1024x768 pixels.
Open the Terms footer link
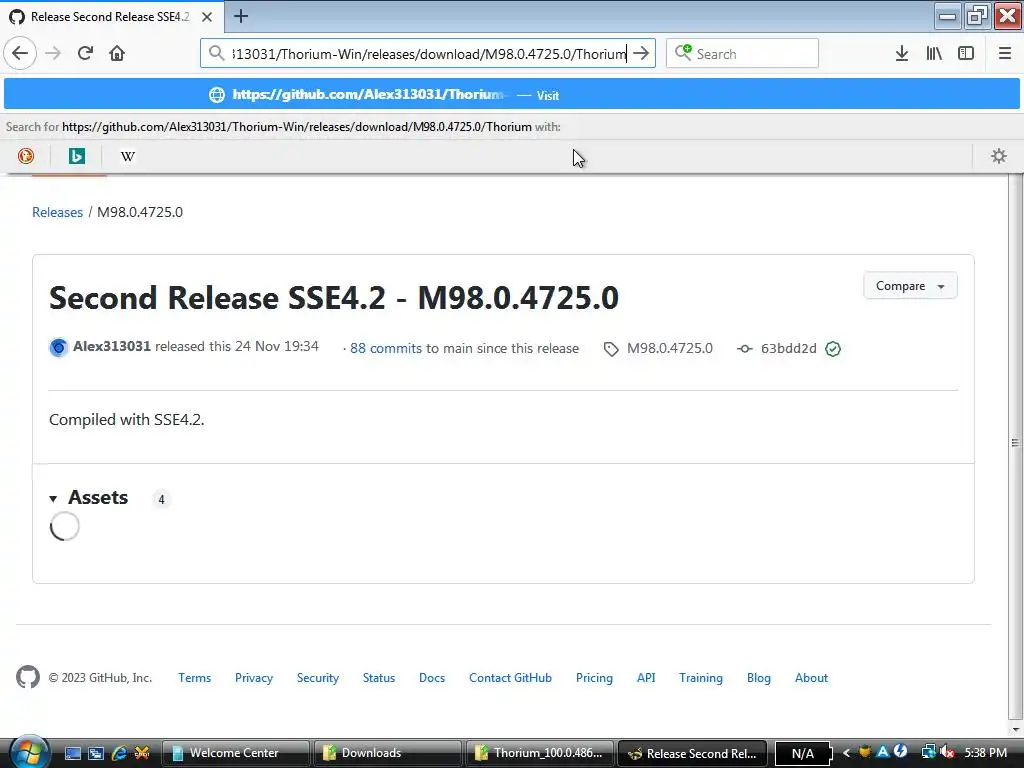[x=195, y=678]
